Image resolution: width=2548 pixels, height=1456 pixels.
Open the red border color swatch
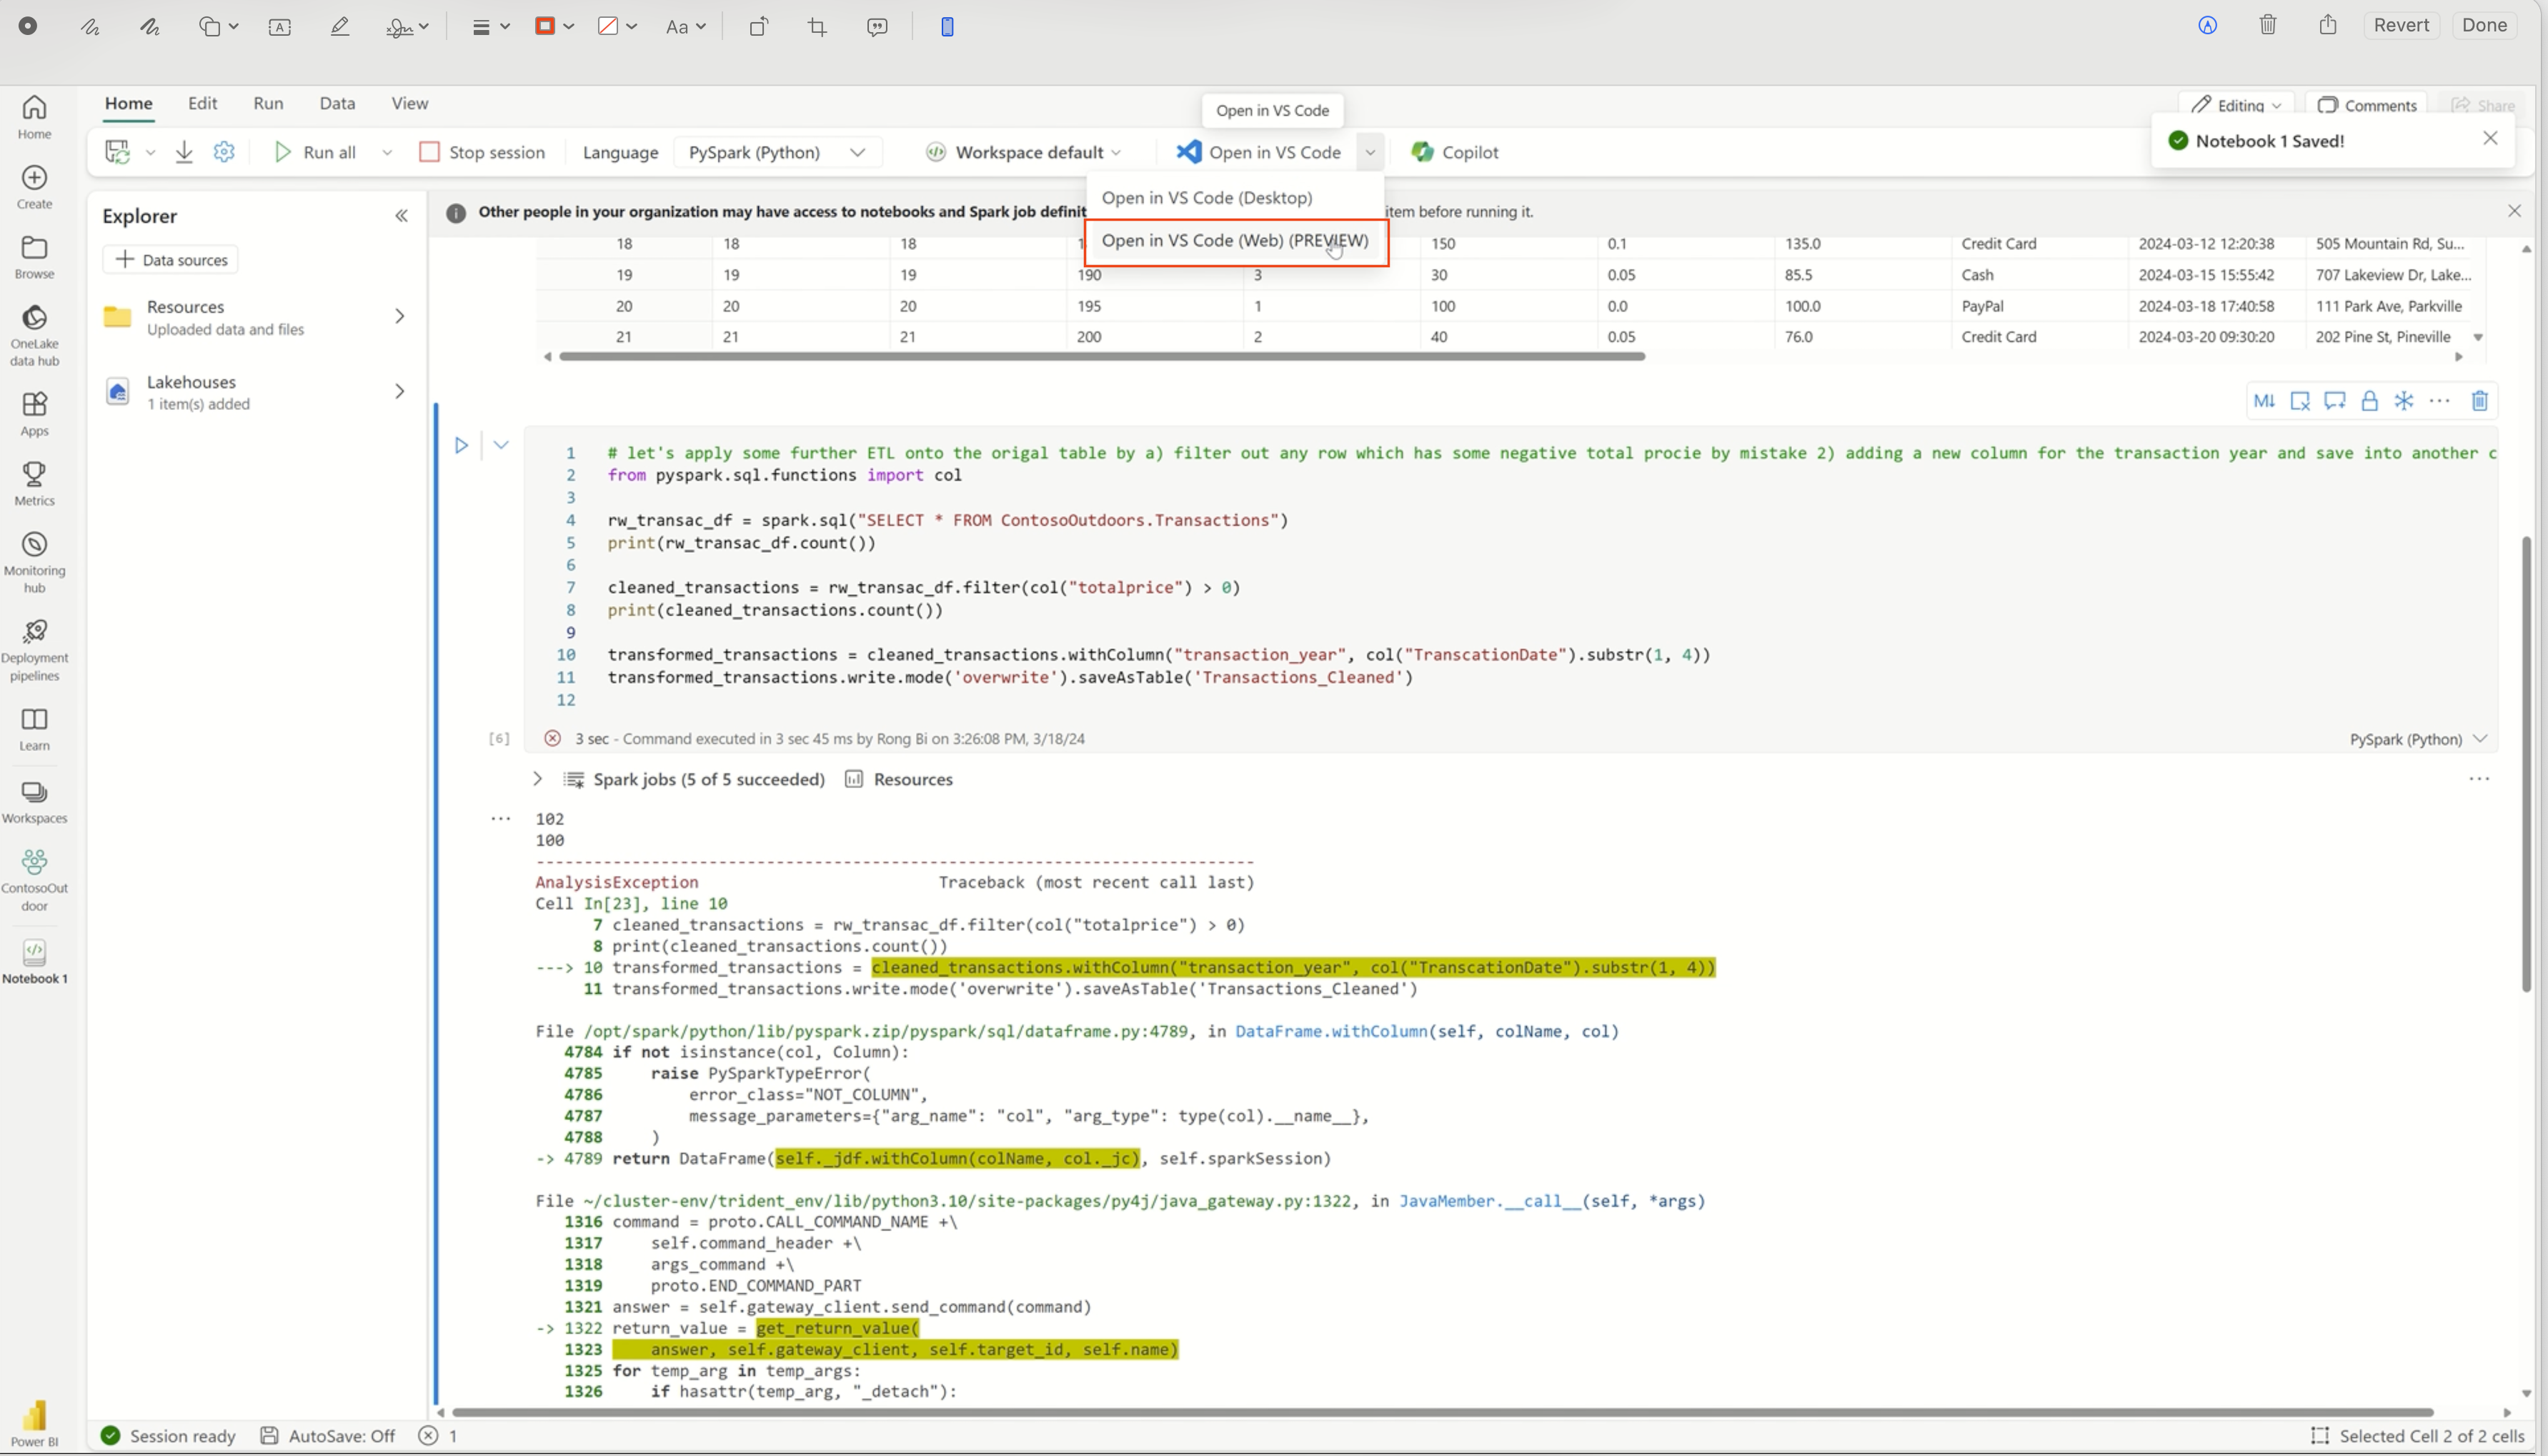point(554,27)
